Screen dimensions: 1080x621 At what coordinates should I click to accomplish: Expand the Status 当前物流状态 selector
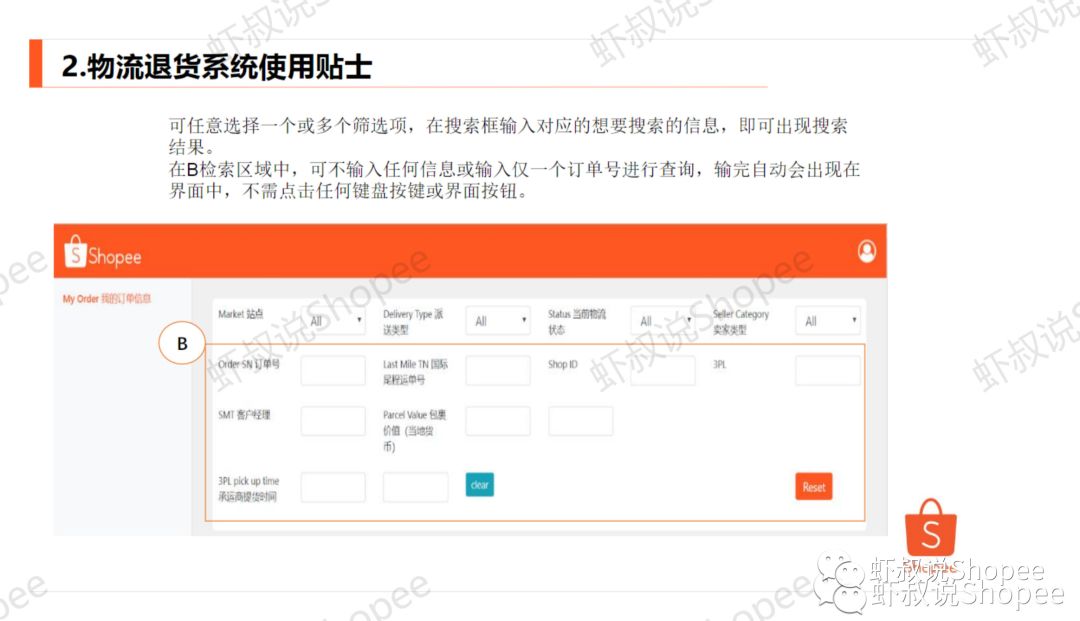(661, 319)
